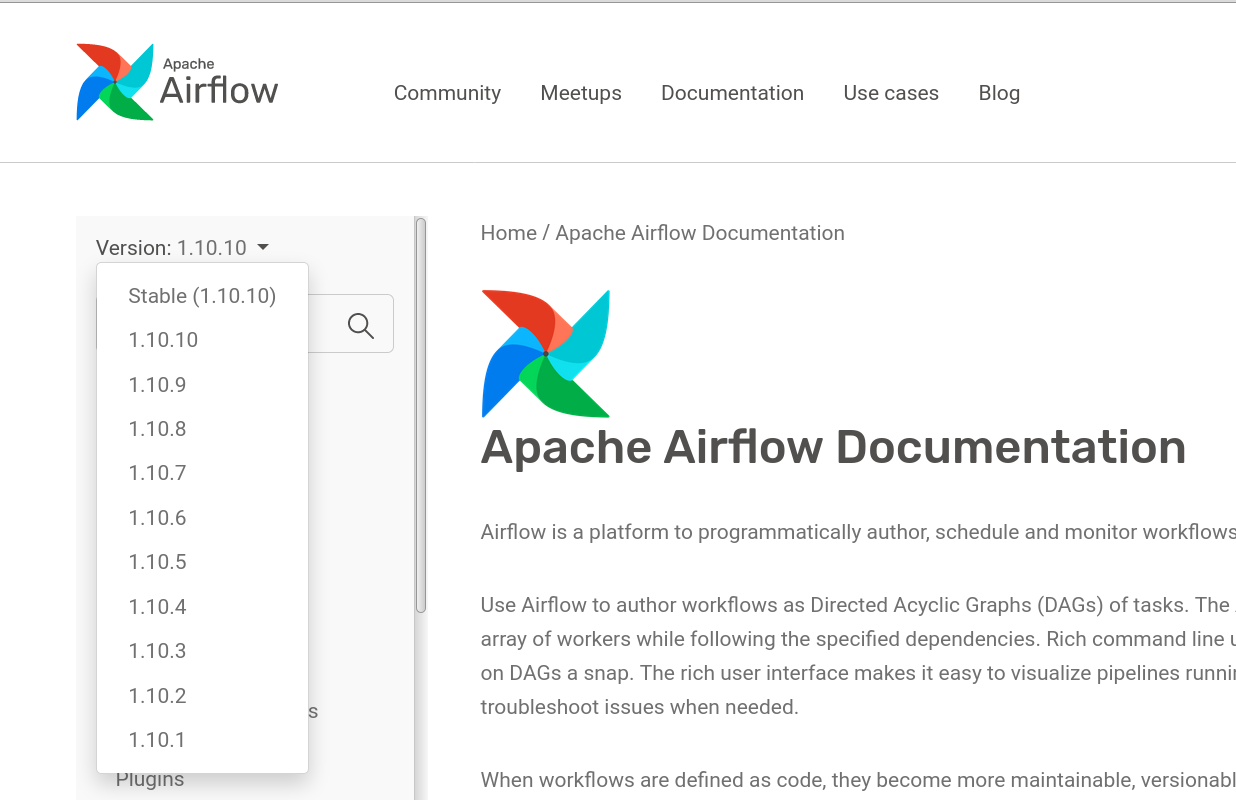This screenshot has width=1236, height=800.
Task: Open the Community nav link
Action: pos(447,93)
